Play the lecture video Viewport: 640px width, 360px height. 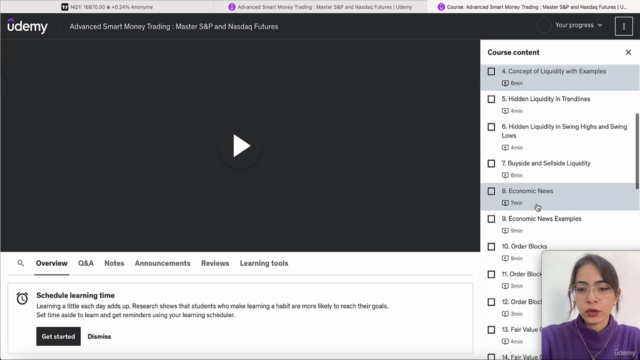(240, 146)
